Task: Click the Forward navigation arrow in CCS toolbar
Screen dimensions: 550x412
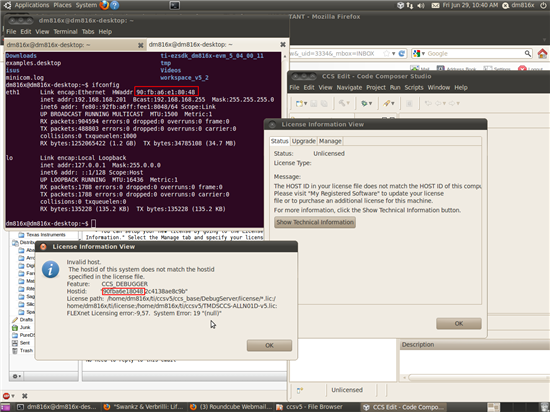Action: point(452,103)
